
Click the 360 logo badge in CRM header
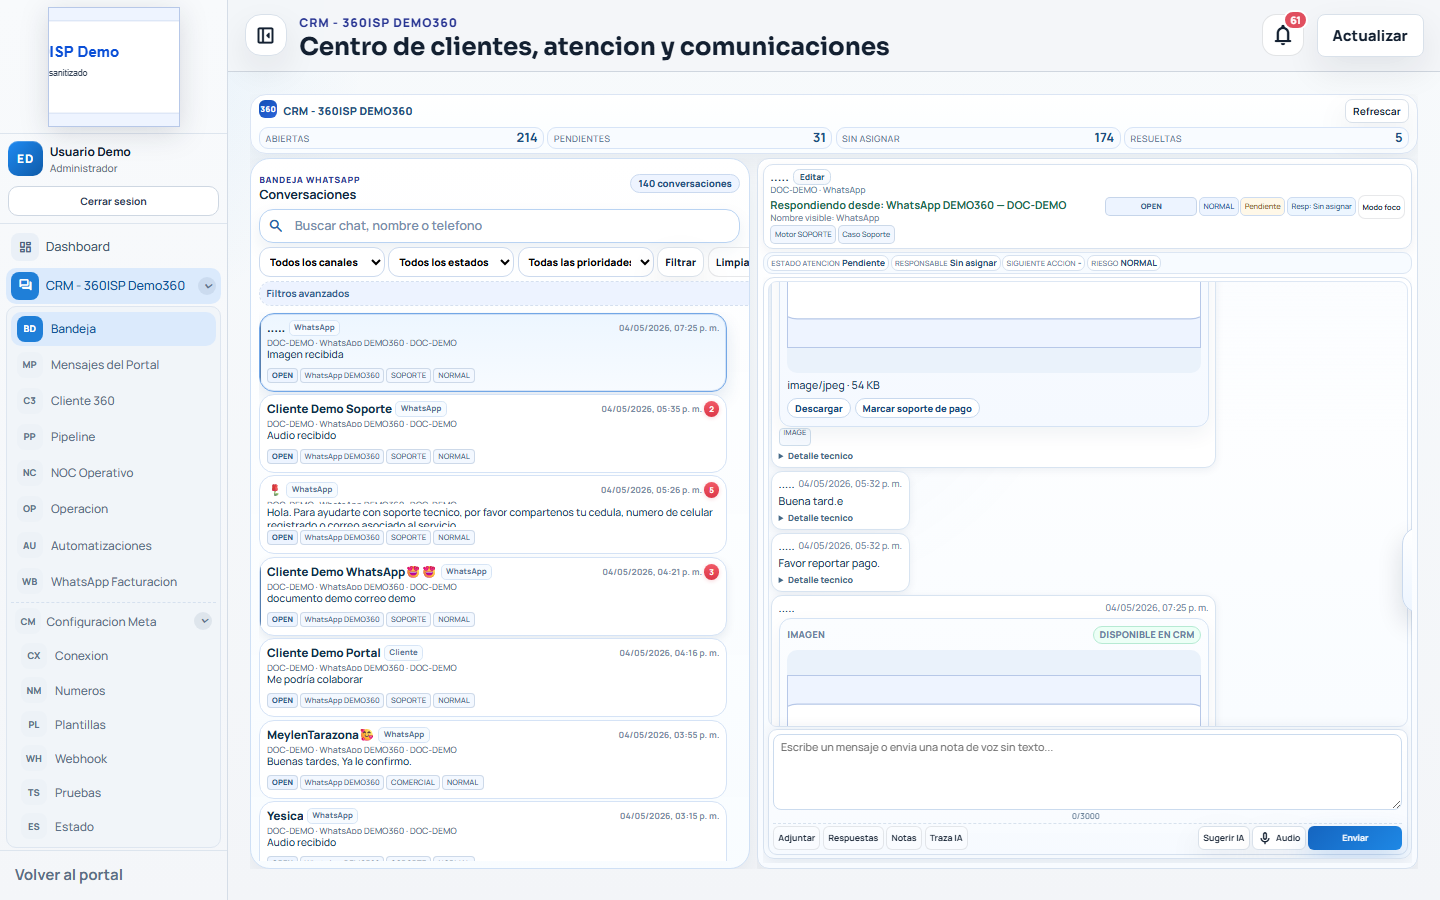click(268, 110)
